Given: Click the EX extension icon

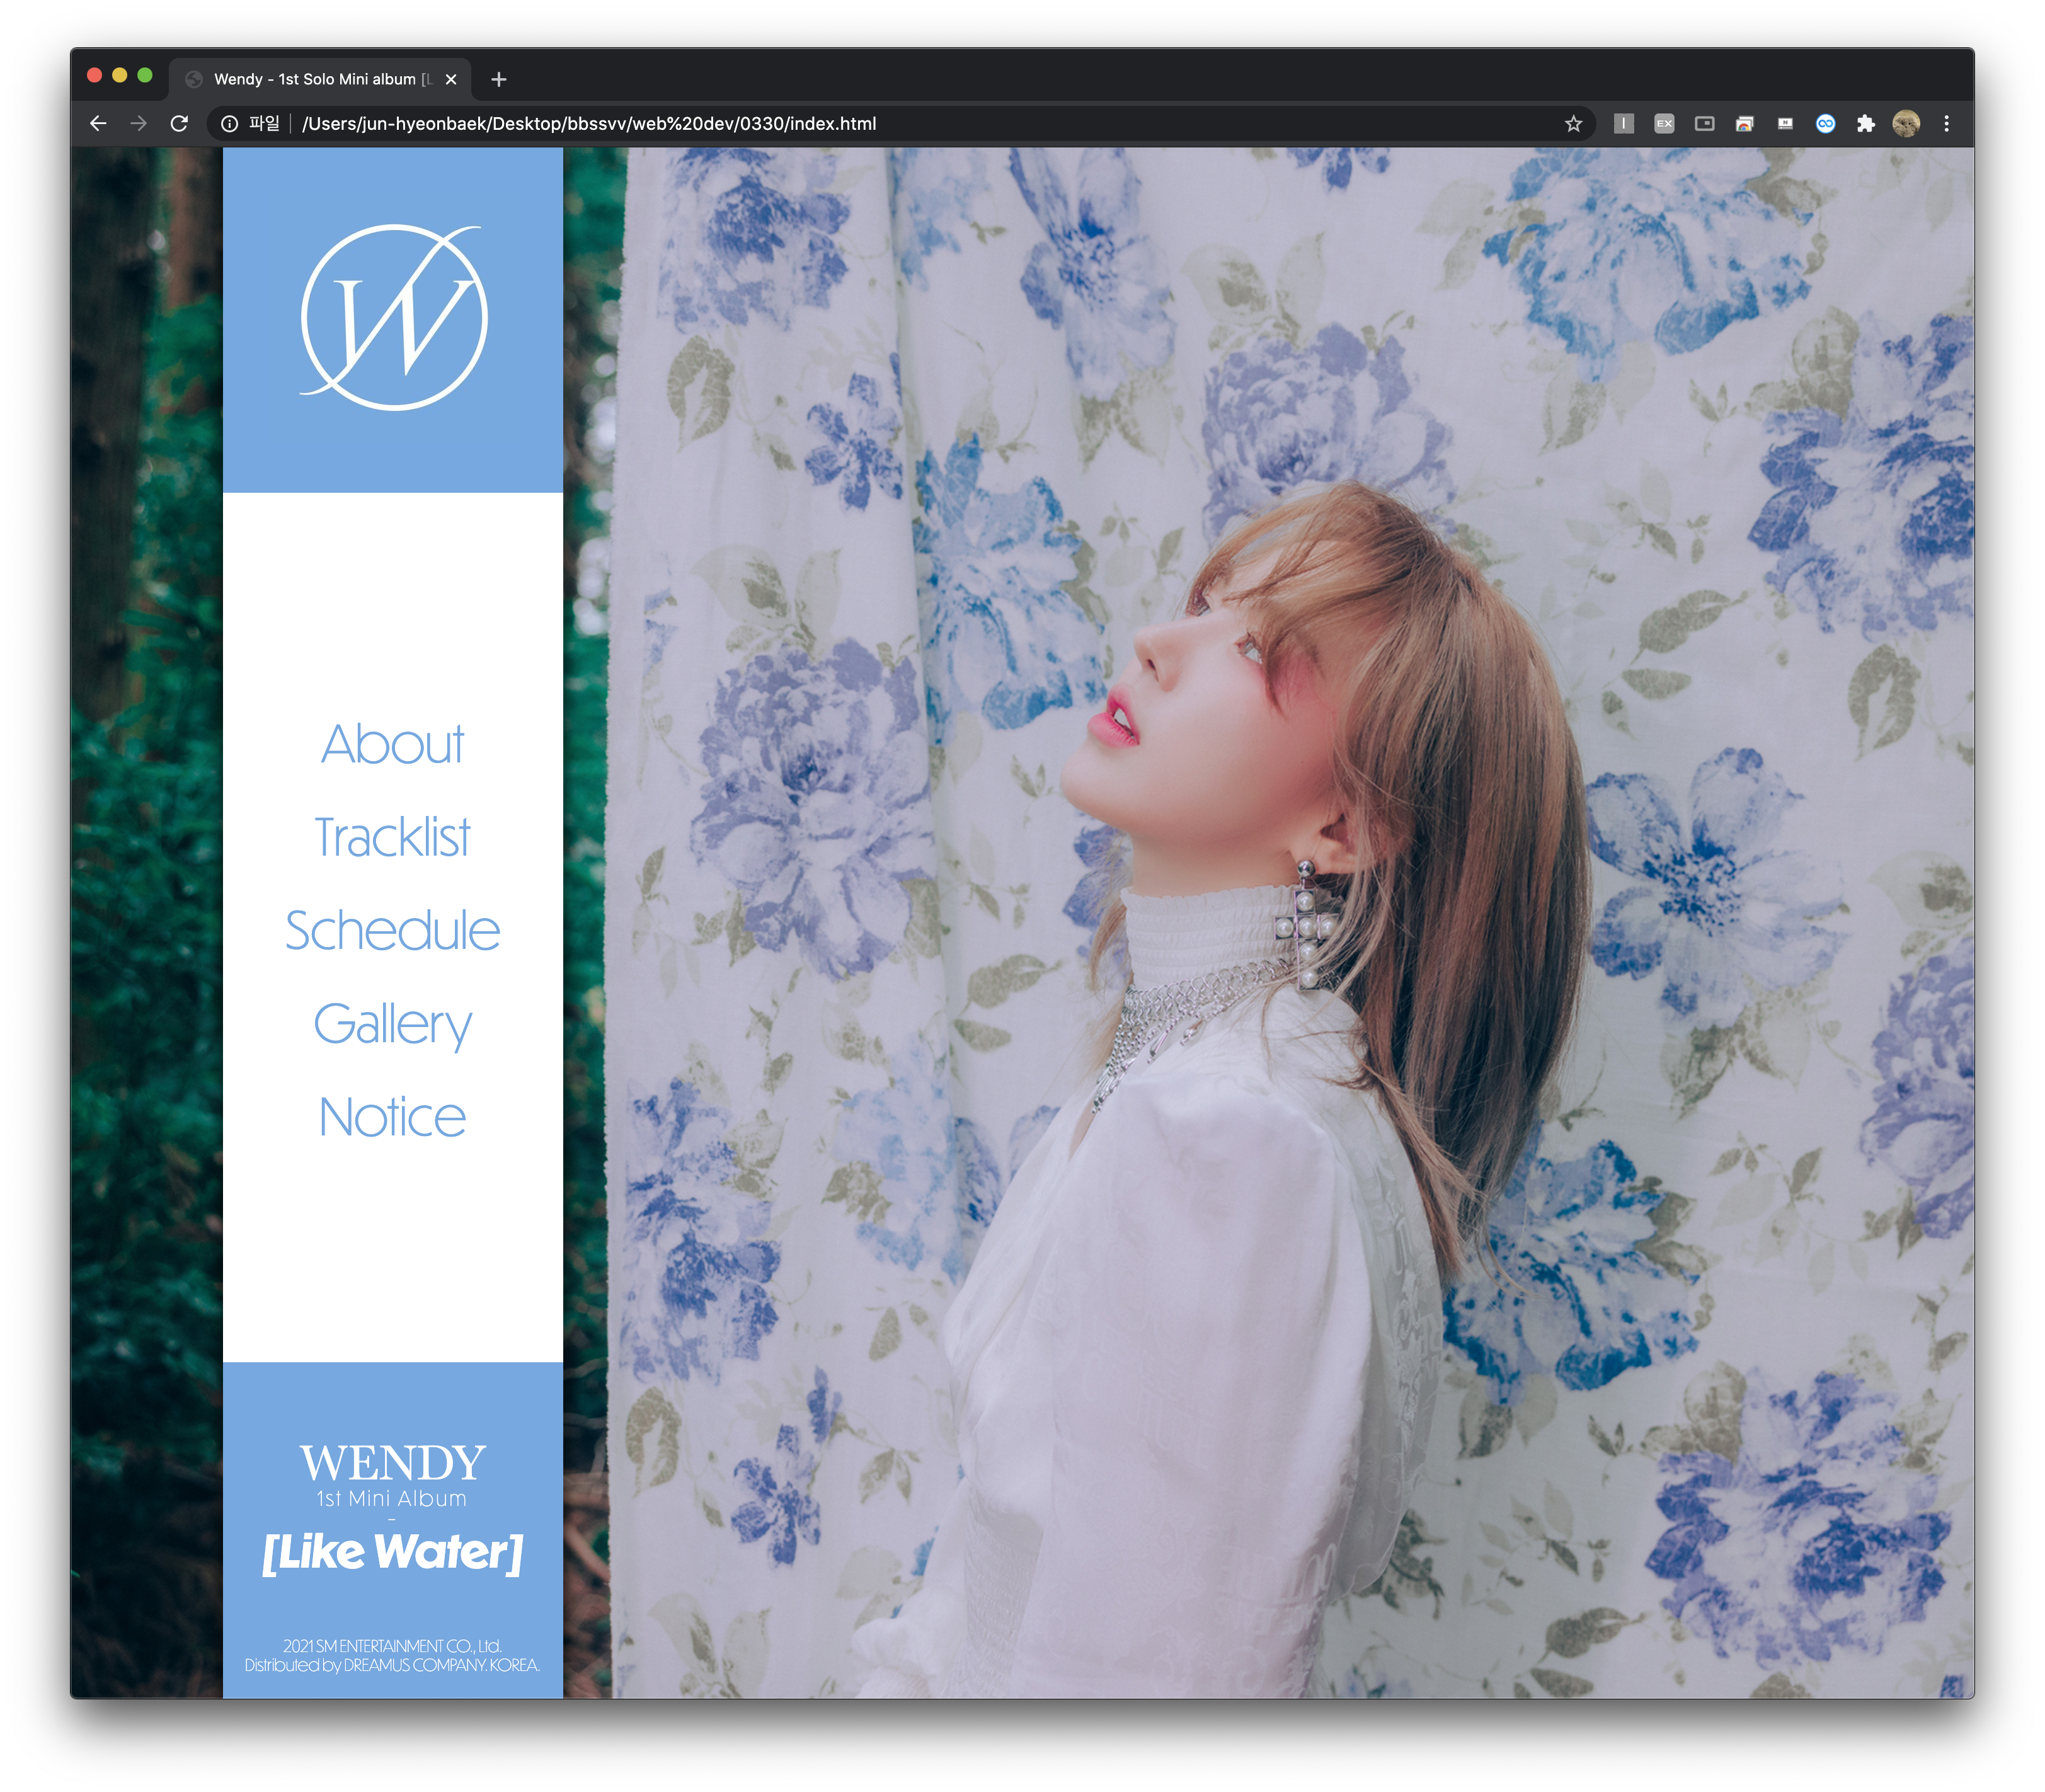Looking at the screenshot, I should [x=1664, y=124].
